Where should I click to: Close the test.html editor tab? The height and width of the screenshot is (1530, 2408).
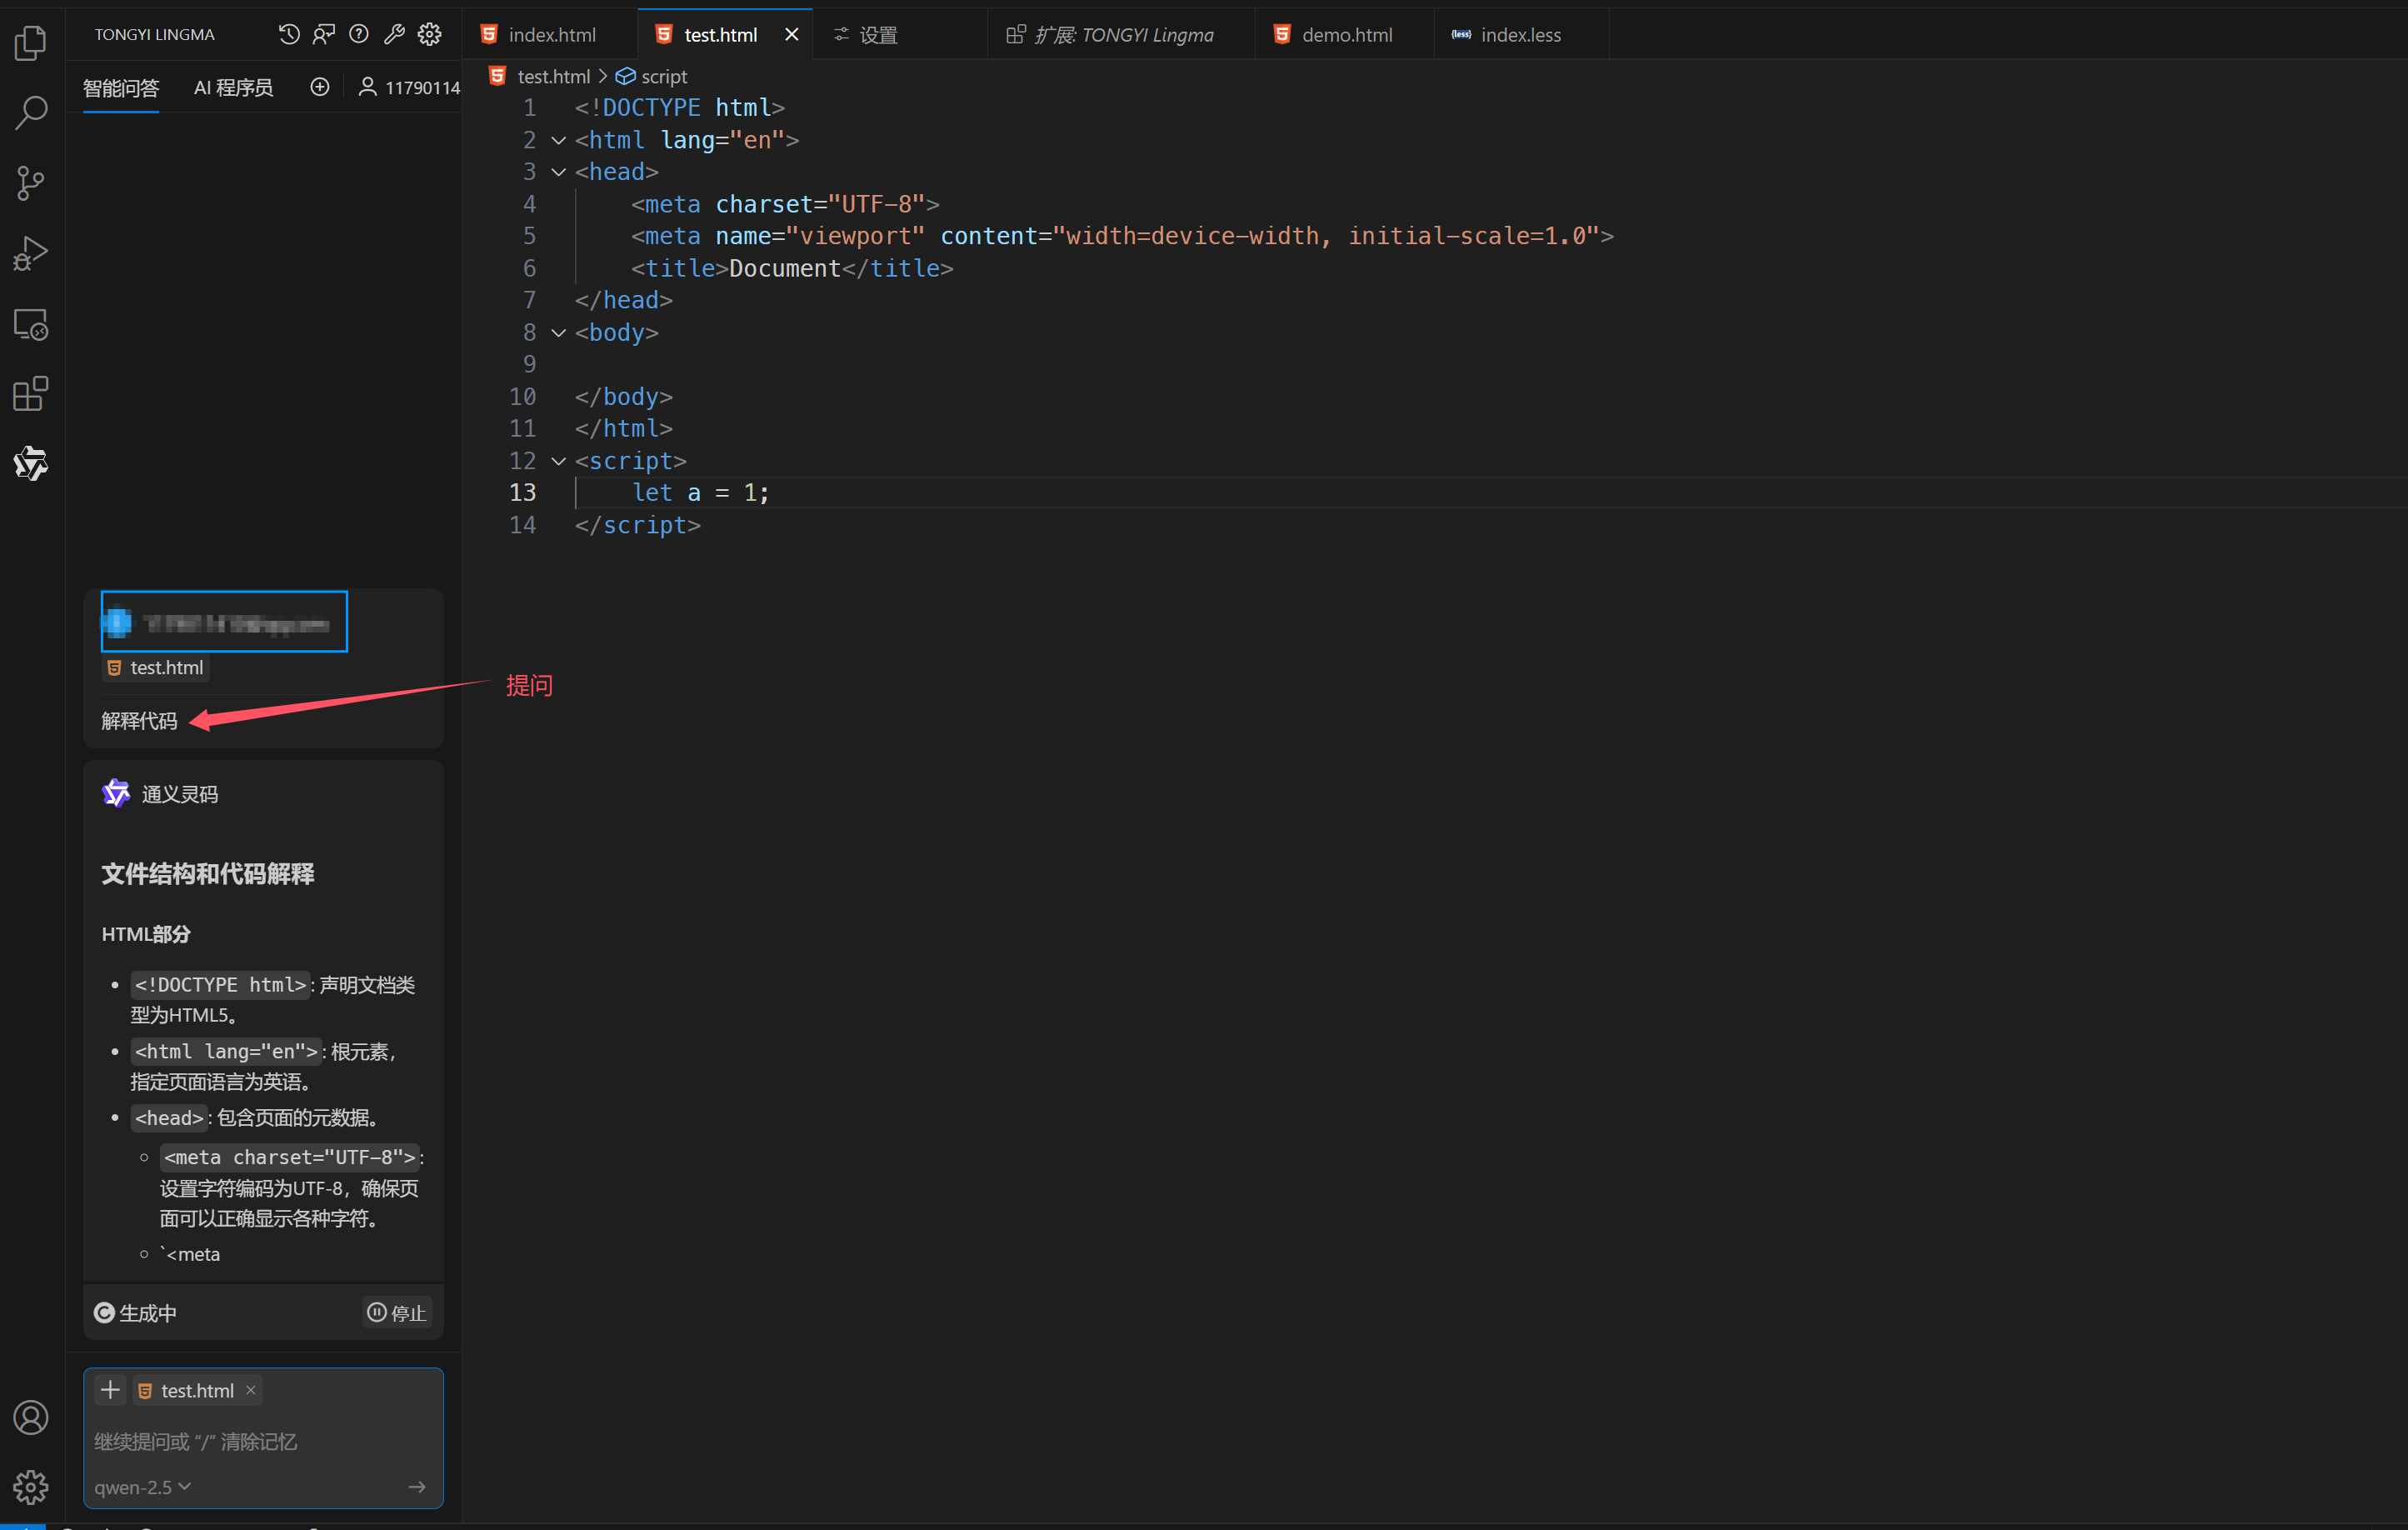coord(791,34)
